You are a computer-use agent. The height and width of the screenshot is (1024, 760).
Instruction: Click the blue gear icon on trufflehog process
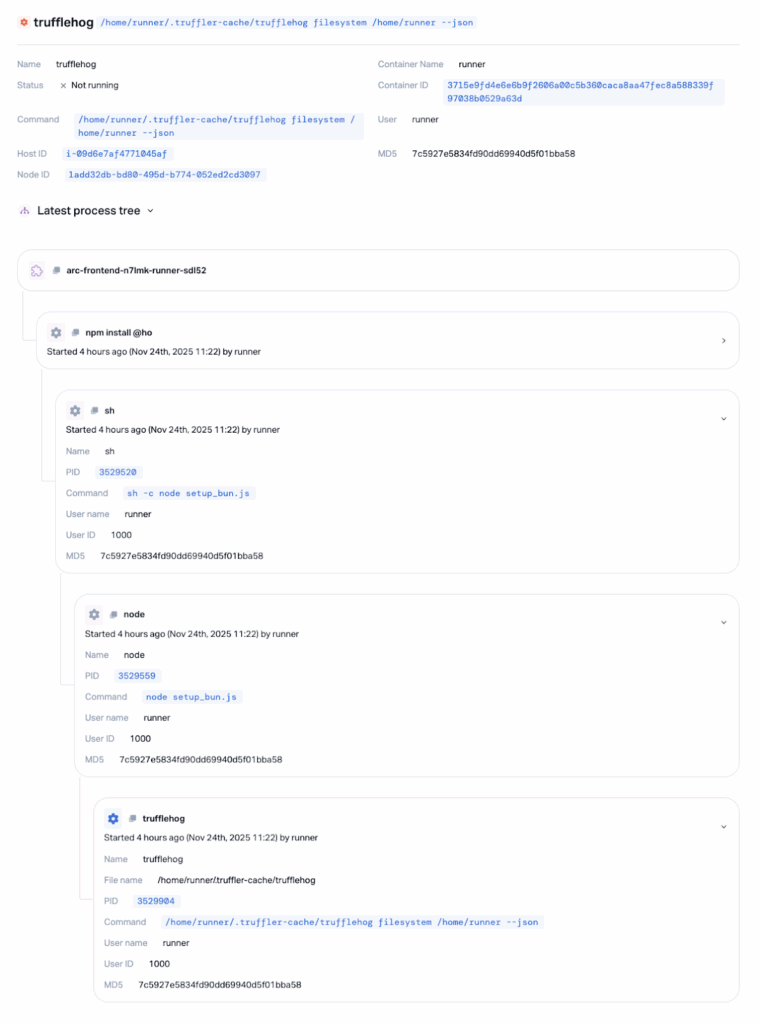click(x=113, y=818)
